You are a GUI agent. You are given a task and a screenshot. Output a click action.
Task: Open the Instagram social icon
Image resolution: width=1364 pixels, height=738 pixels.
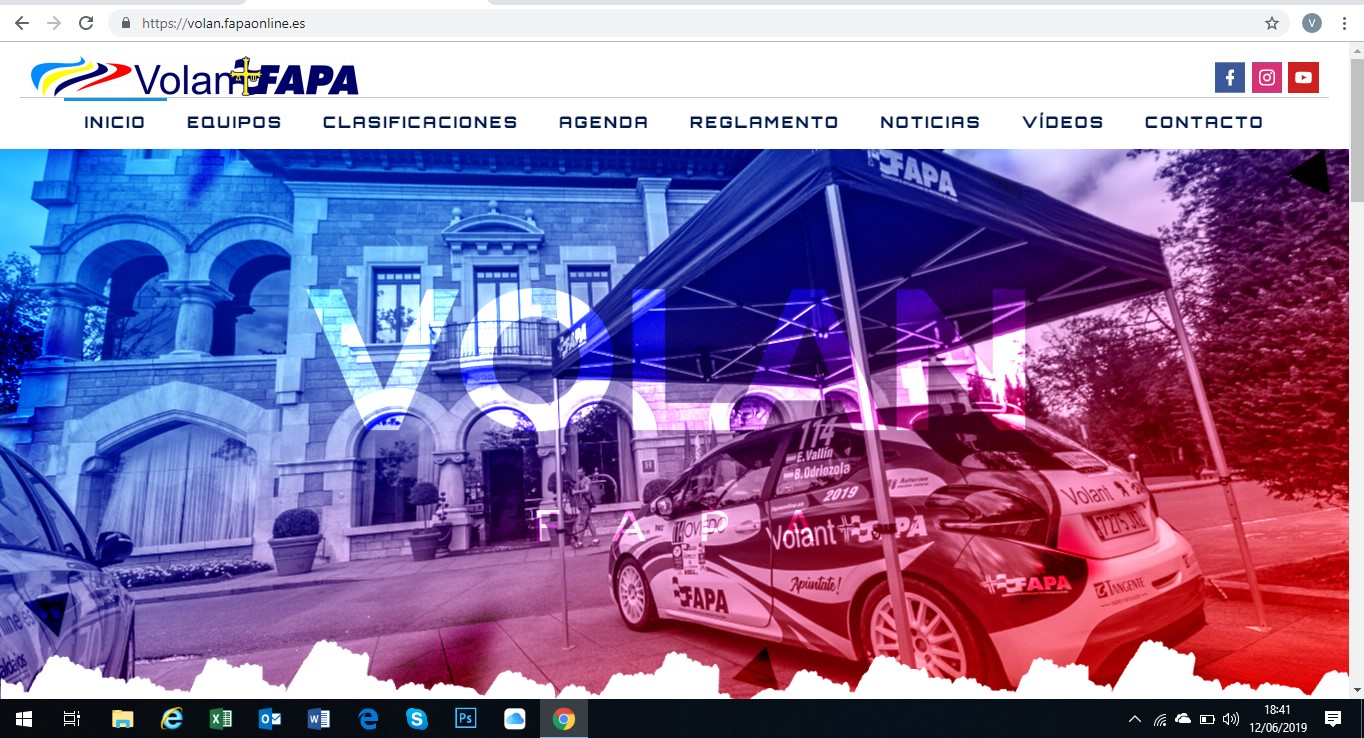[1266, 78]
